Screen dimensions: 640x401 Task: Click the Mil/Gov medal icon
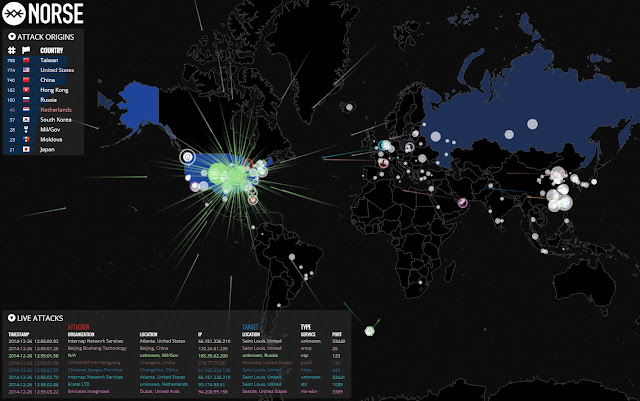point(26,129)
